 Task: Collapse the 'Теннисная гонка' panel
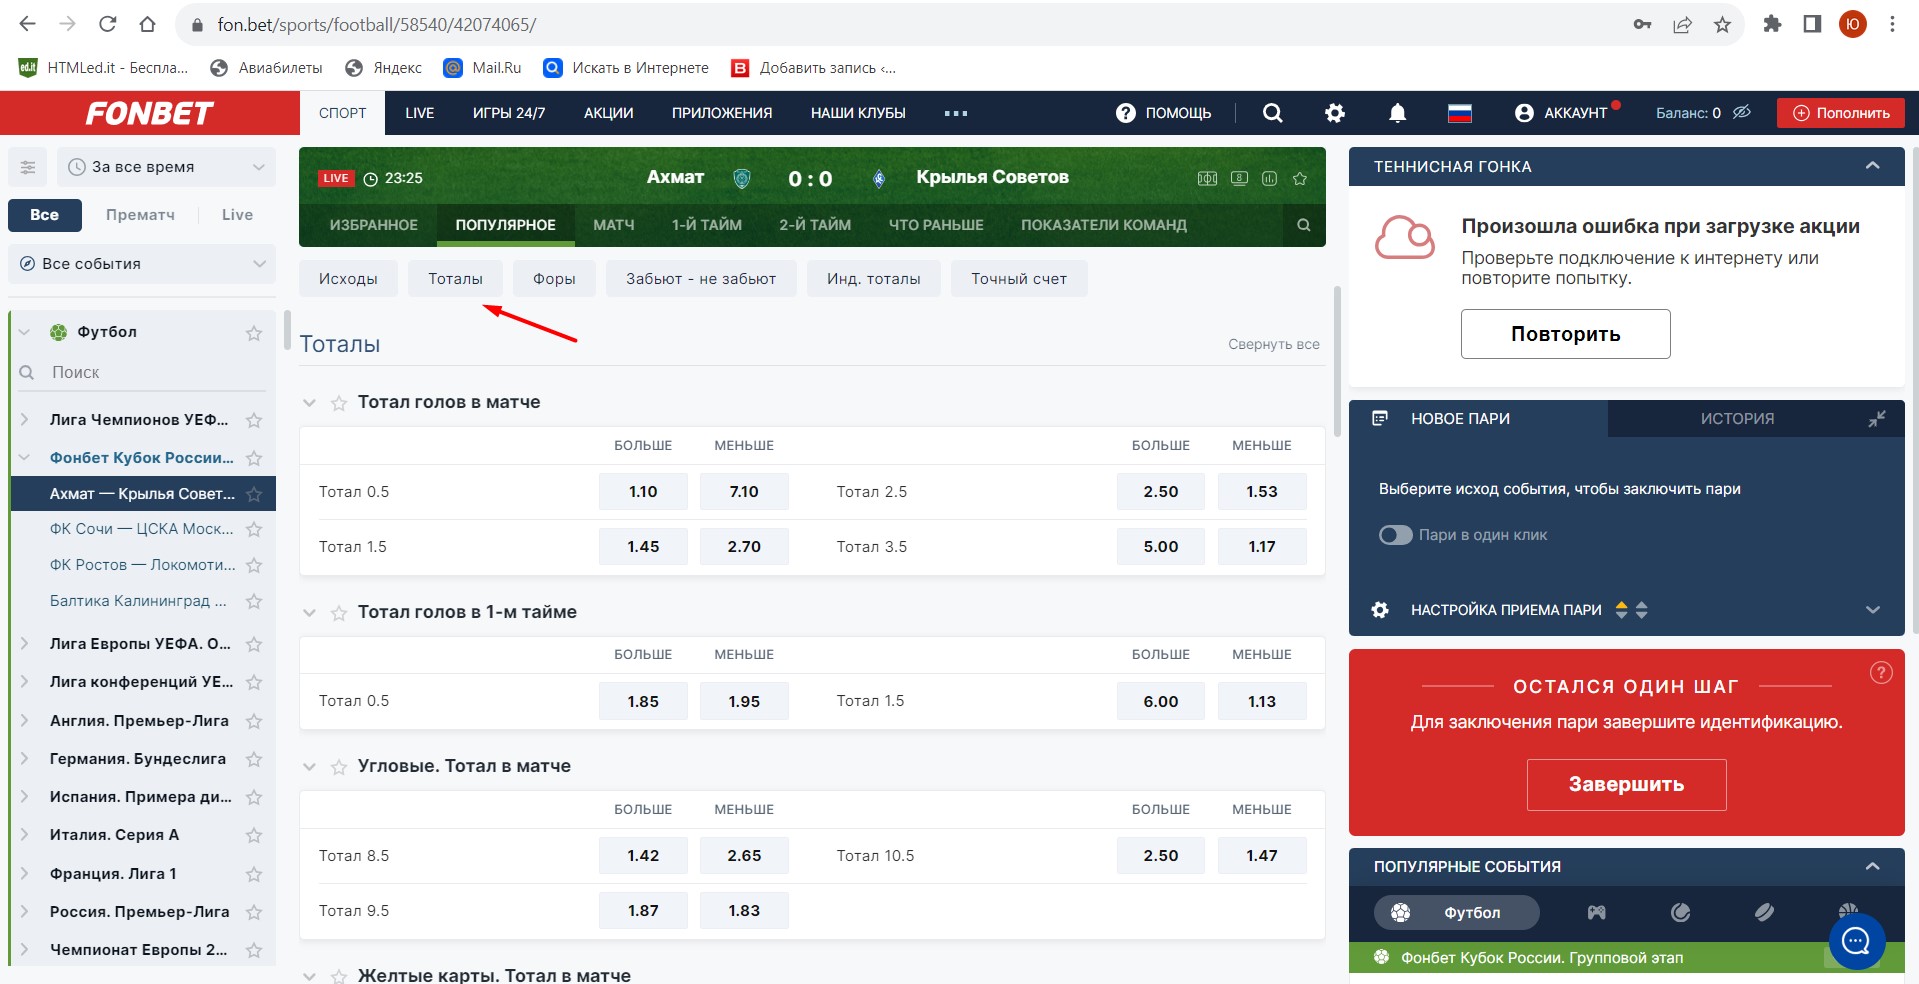click(1872, 166)
